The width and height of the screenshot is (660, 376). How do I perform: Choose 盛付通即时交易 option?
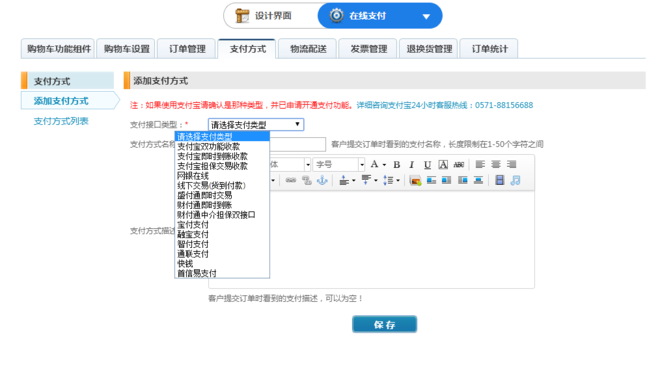pos(222,195)
